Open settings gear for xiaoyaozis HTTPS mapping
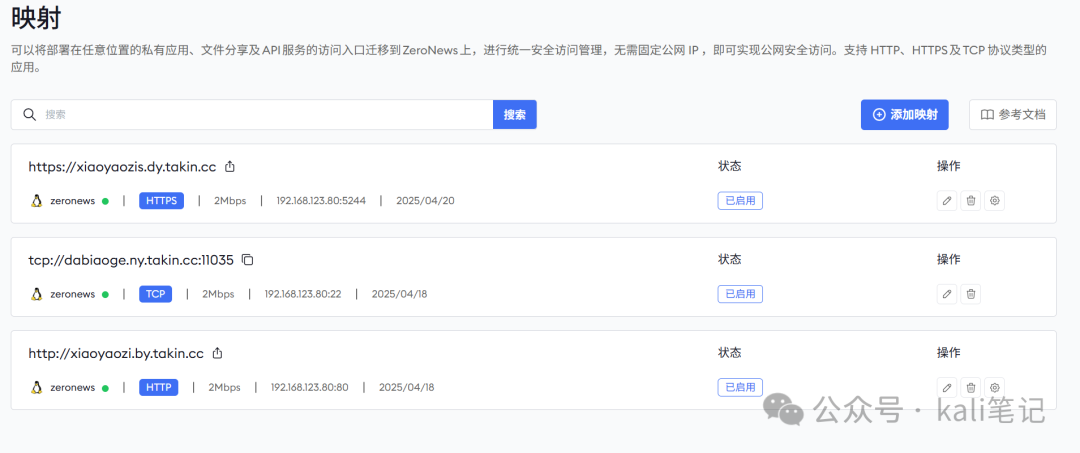Viewport: 1080px width, 453px height. click(x=994, y=201)
